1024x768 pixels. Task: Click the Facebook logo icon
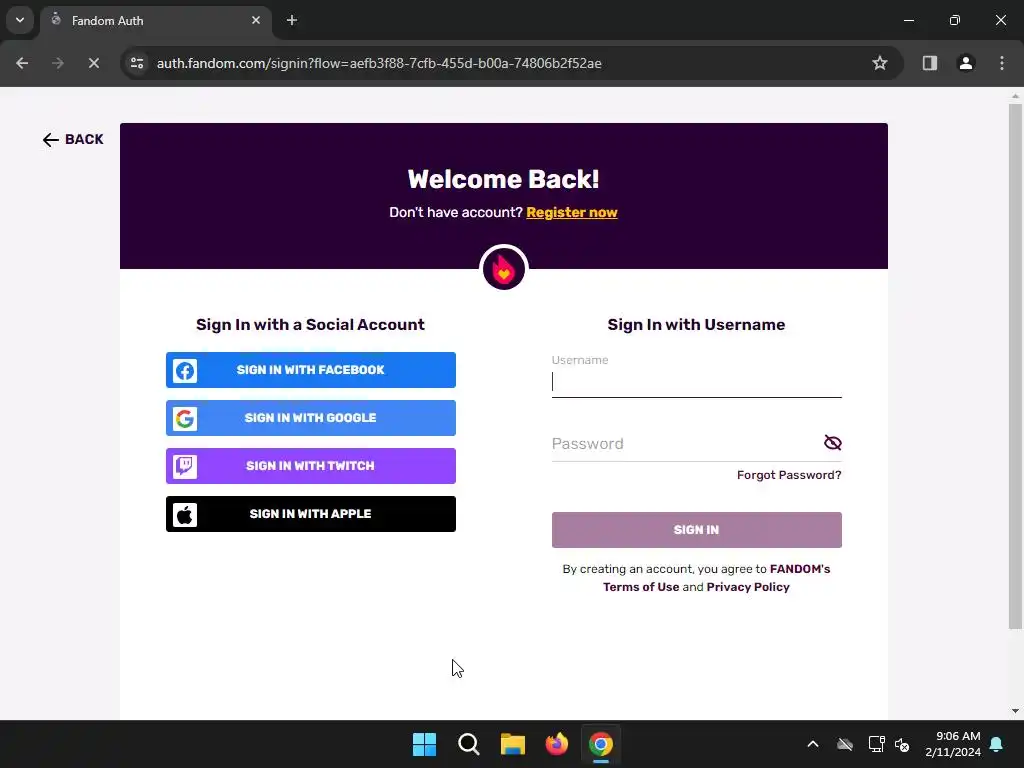click(185, 371)
